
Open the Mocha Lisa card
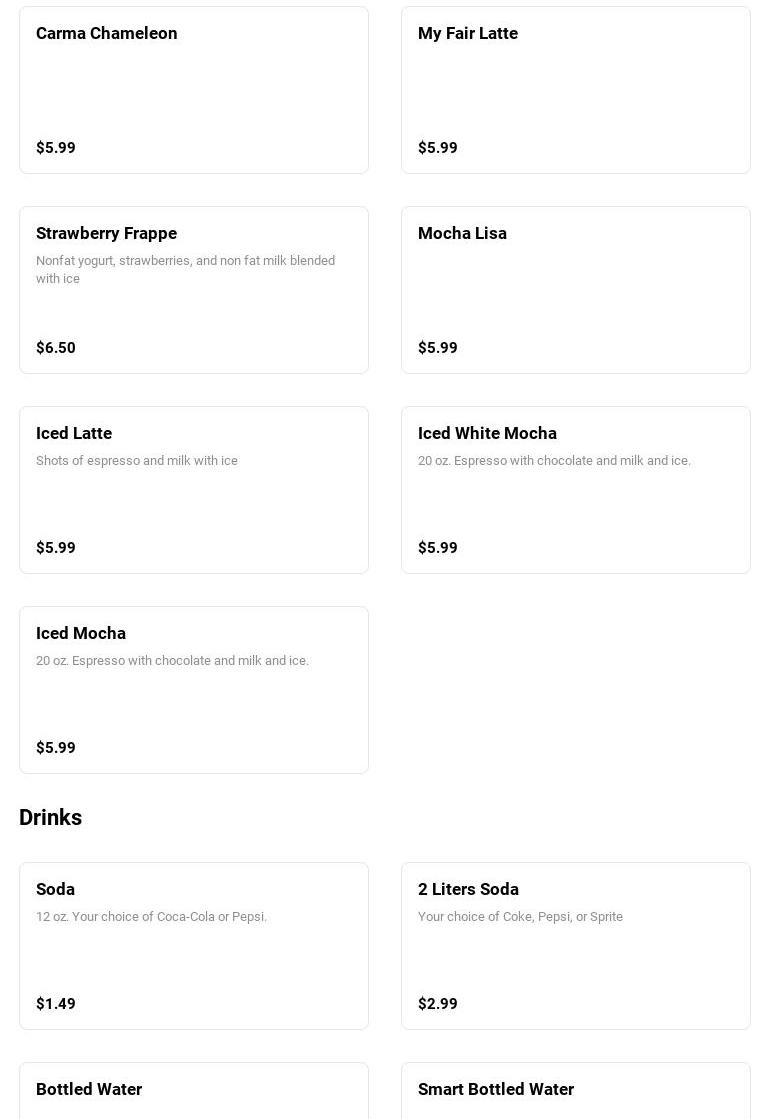(x=575, y=290)
